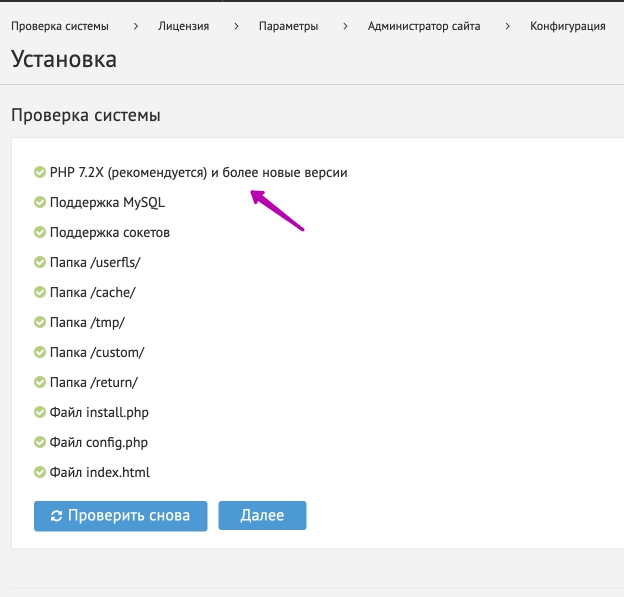
Task: Click the Папка /custom/ requirement text
Action: point(97,353)
